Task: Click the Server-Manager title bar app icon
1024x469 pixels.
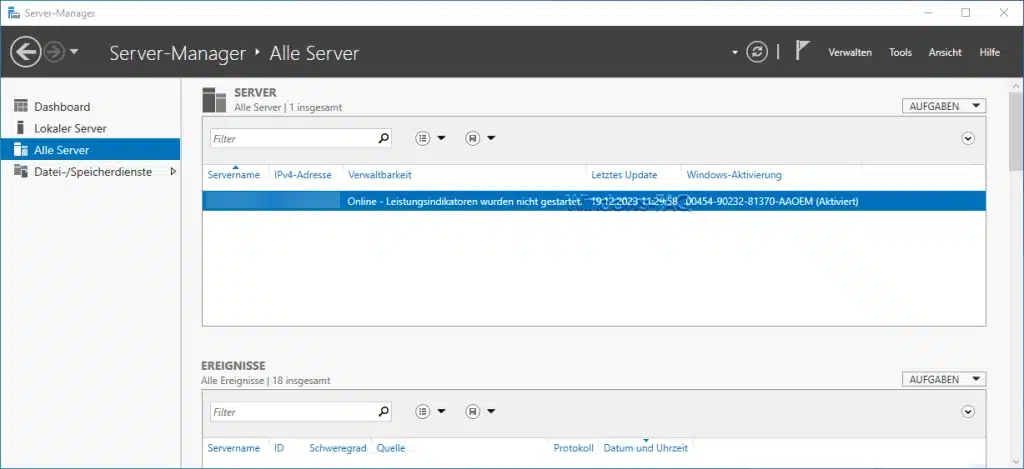Action: (13, 13)
